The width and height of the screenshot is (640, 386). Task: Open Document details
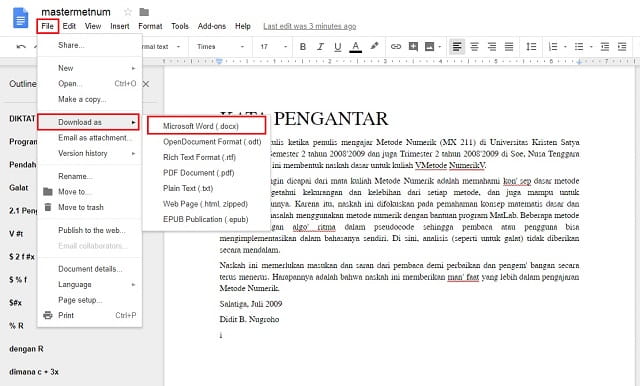click(x=89, y=269)
